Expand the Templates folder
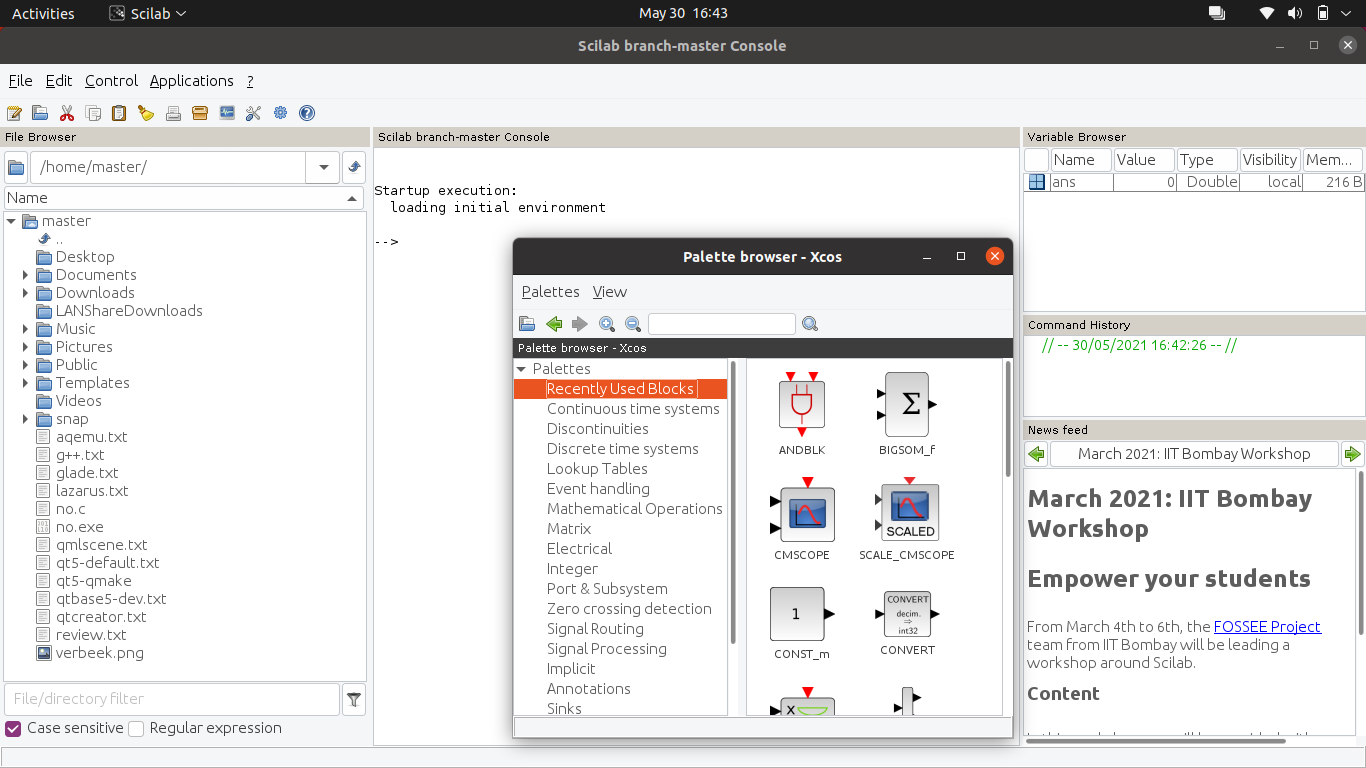Screen dimensions: 1366x768 [26, 383]
